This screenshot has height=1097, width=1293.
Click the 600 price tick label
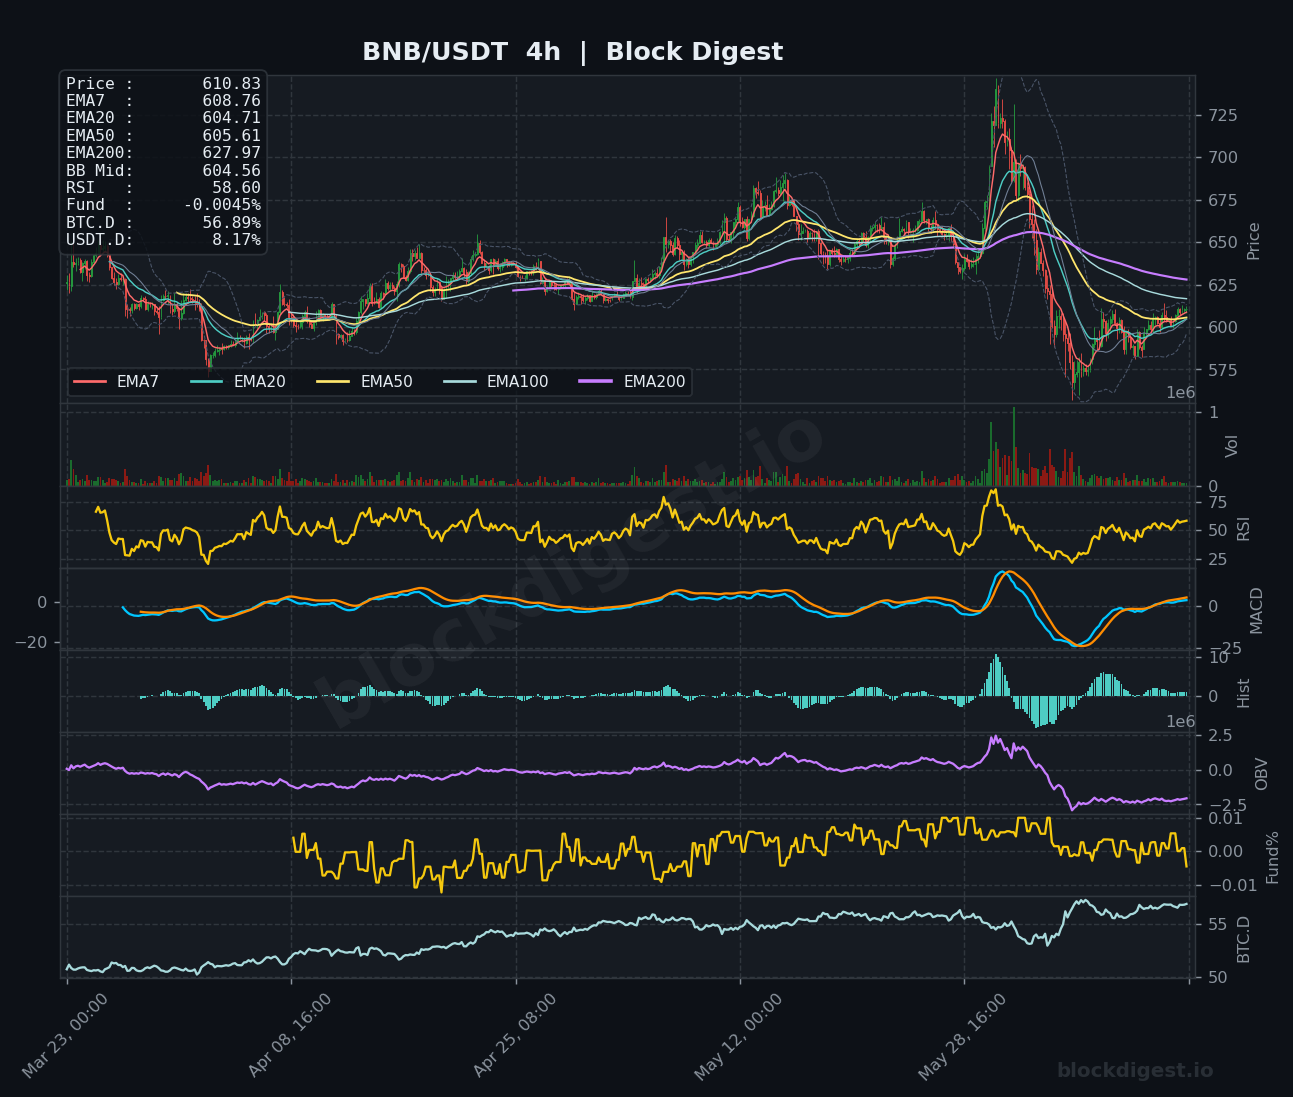click(x=1222, y=328)
